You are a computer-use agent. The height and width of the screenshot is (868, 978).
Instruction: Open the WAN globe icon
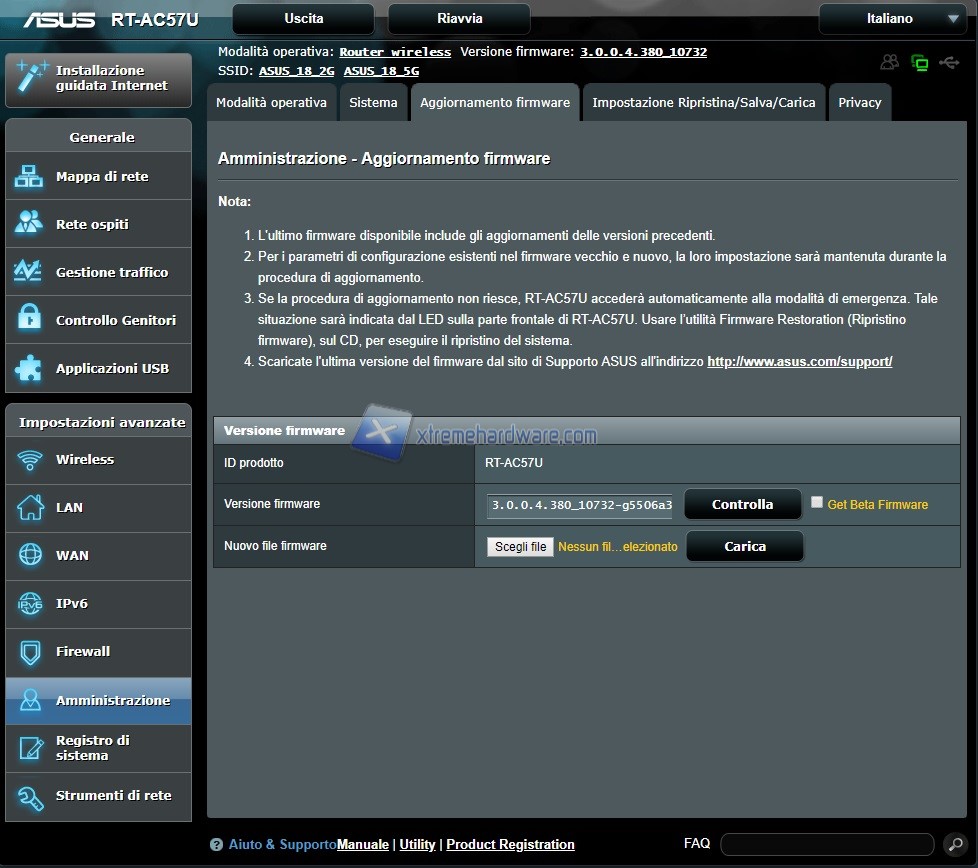[29, 556]
